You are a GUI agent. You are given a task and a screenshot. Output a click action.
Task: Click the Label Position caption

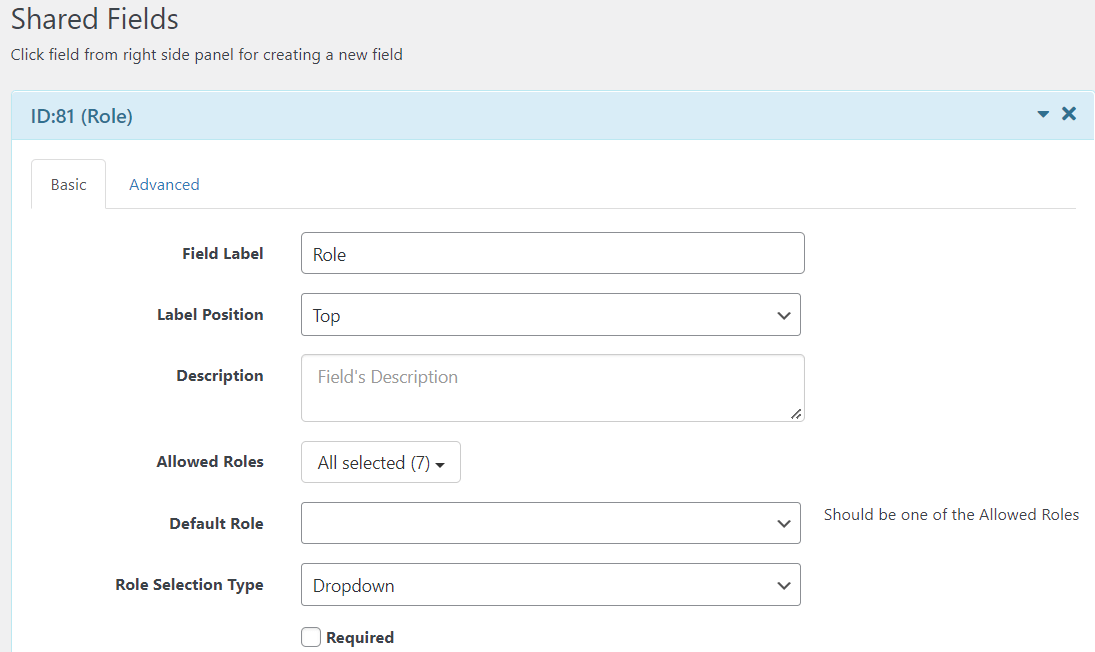[x=210, y=315]
